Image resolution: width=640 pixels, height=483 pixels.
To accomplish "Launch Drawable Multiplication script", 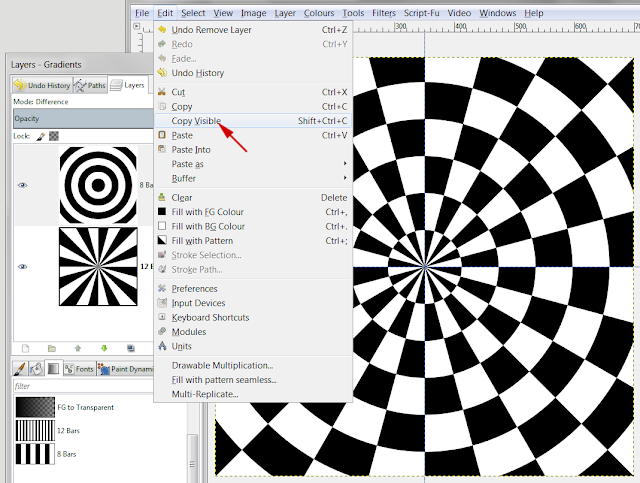I will coord(253,365).
